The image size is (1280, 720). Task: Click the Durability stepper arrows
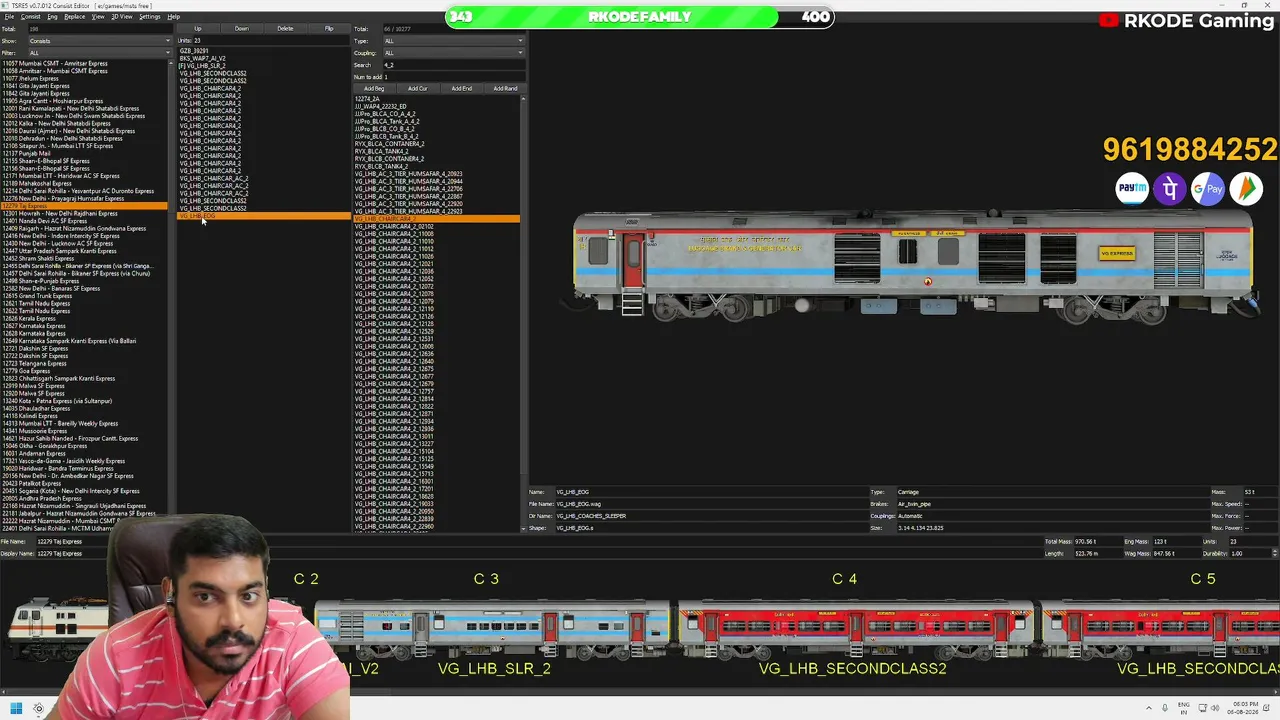point(1274,553)
